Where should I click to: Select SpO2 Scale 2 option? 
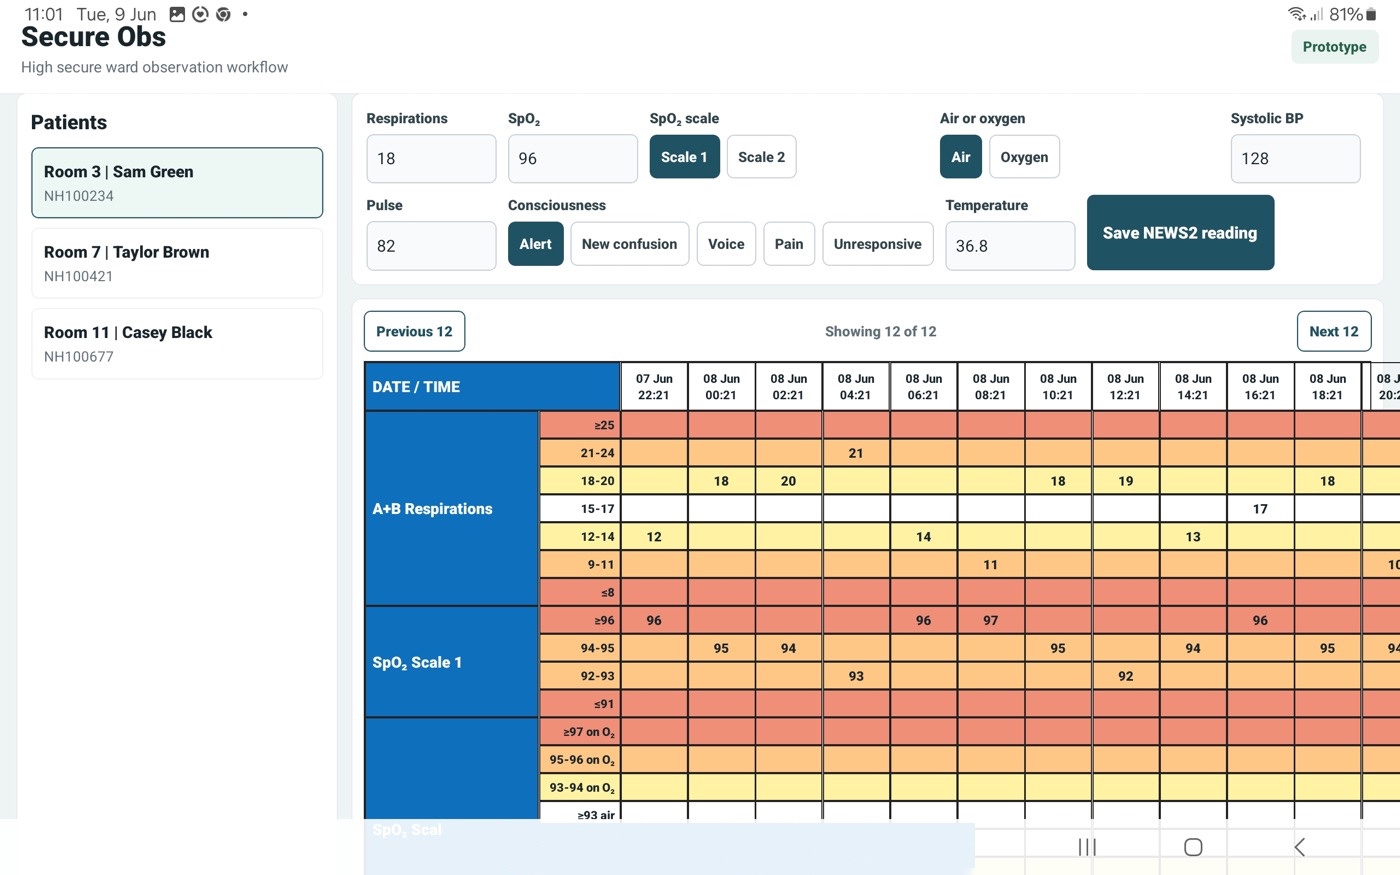761,157
